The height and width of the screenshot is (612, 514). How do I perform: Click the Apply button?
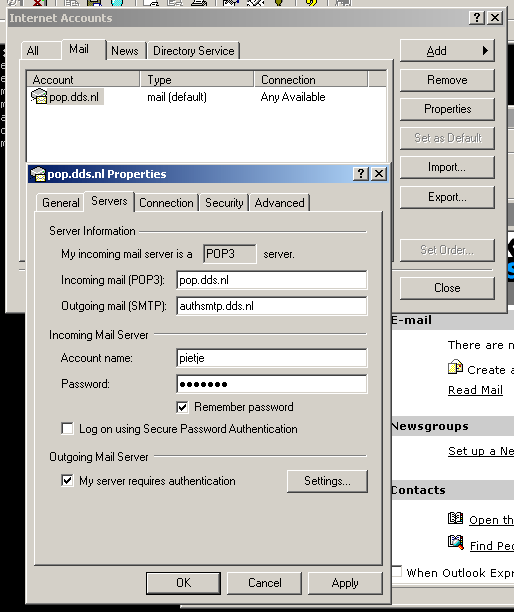(345, 583)
